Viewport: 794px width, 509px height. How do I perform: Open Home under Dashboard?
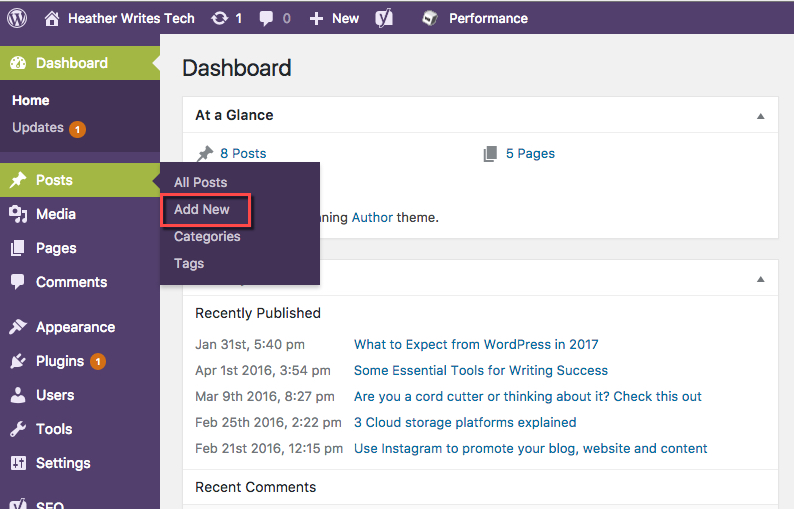31,100
